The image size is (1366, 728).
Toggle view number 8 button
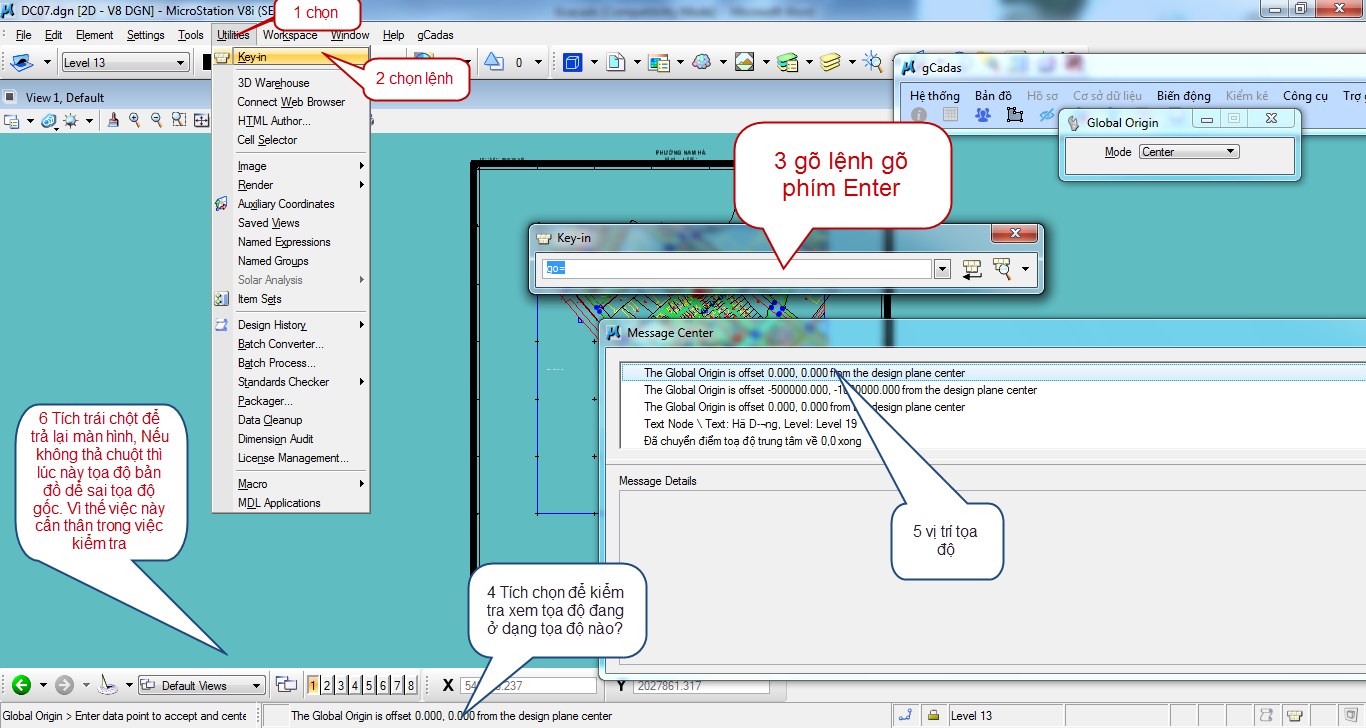411,685
